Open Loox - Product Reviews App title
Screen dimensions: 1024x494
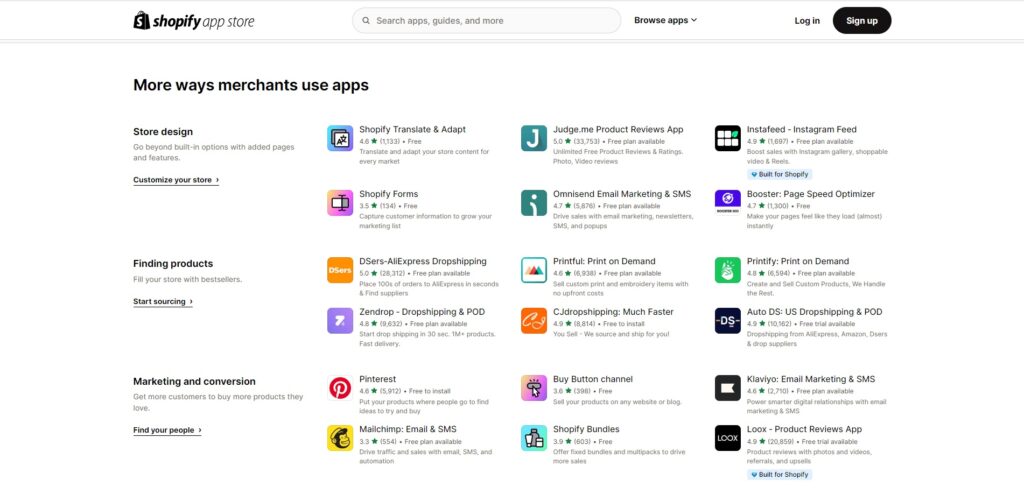point(805,429)
